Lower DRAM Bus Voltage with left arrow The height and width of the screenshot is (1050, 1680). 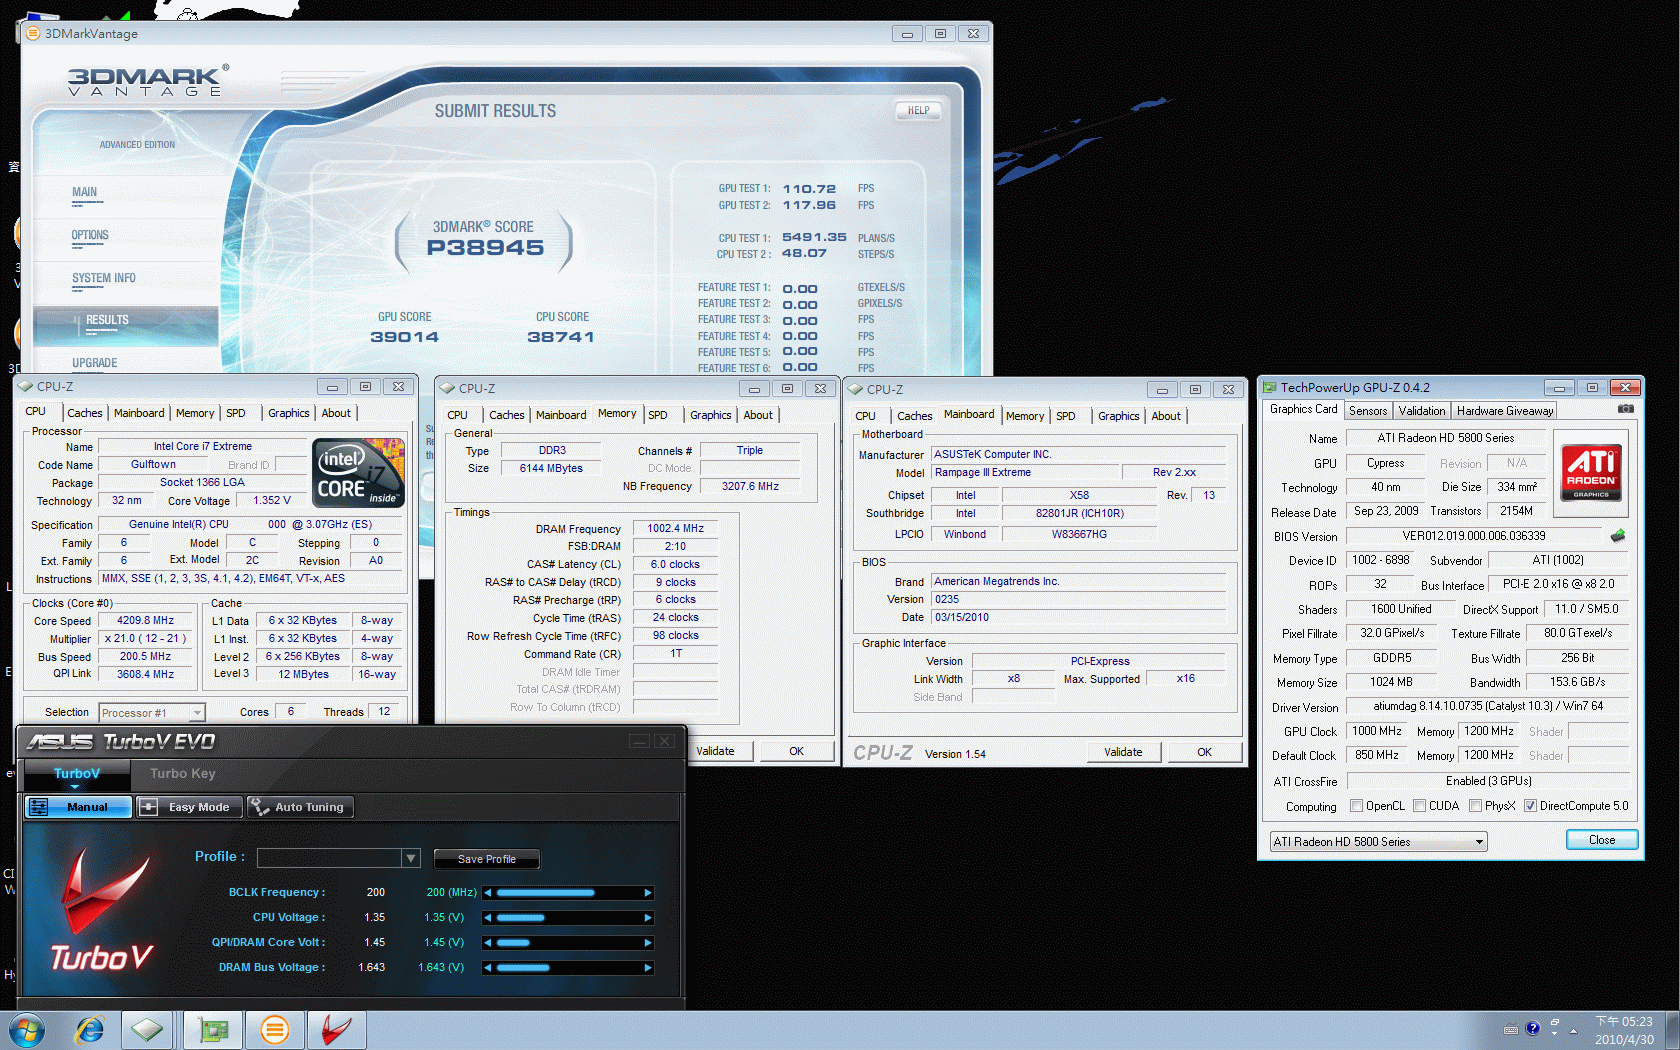[488, 967]
